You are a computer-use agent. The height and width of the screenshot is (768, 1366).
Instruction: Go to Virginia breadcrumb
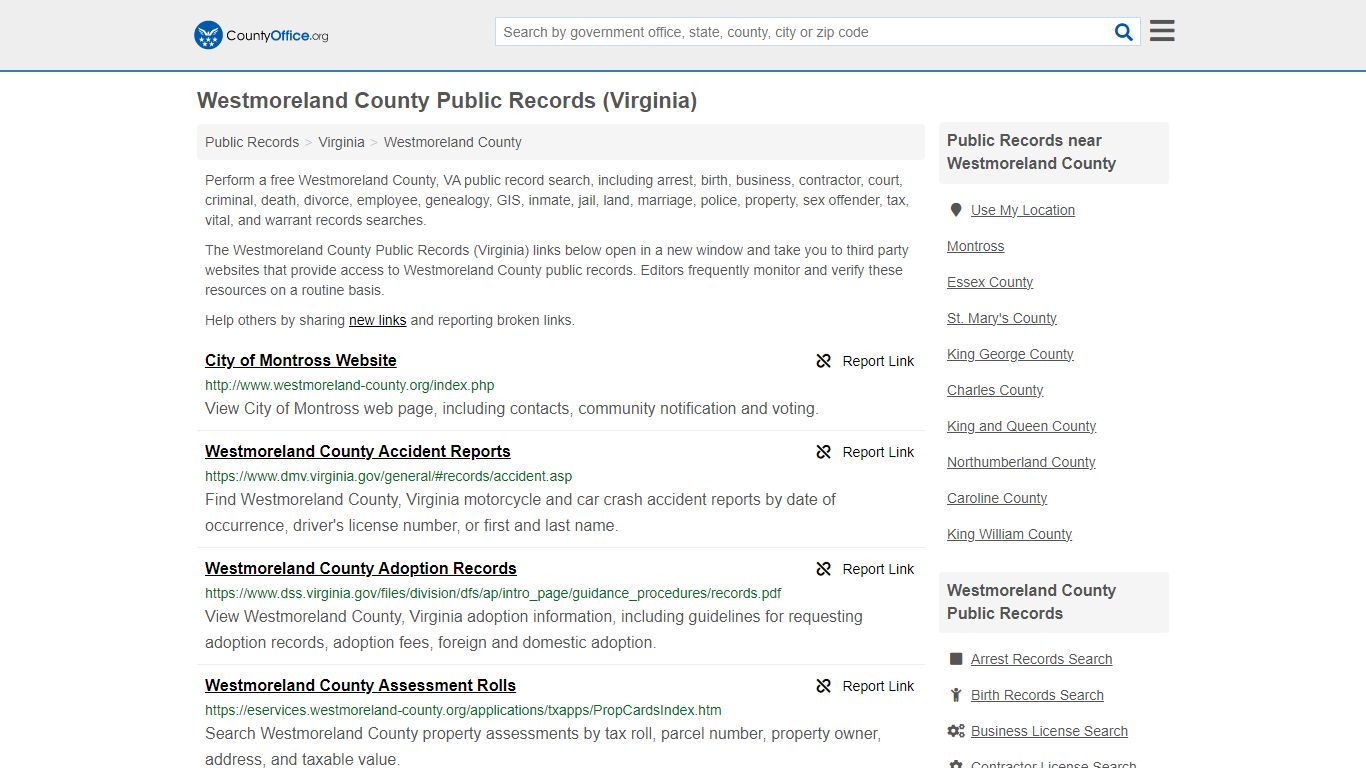[341, 142]
